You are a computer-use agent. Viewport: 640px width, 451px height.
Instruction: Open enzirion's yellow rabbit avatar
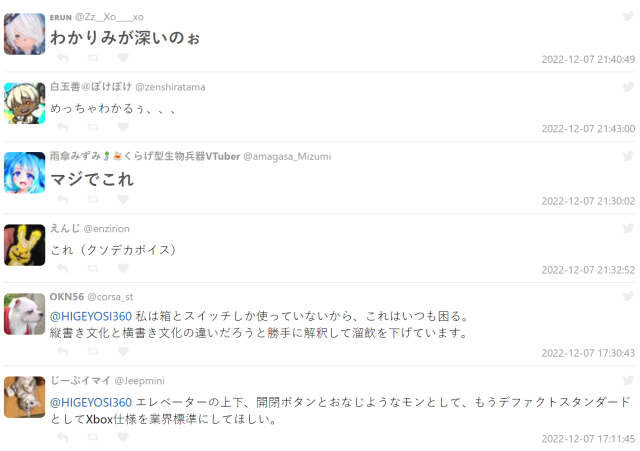tap(25, 245)
